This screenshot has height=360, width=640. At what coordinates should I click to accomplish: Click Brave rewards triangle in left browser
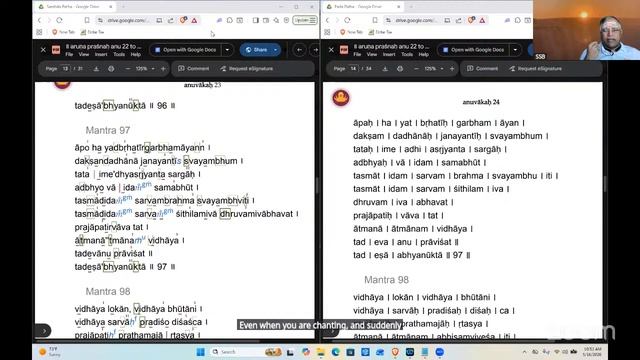(x=194, y=20)
